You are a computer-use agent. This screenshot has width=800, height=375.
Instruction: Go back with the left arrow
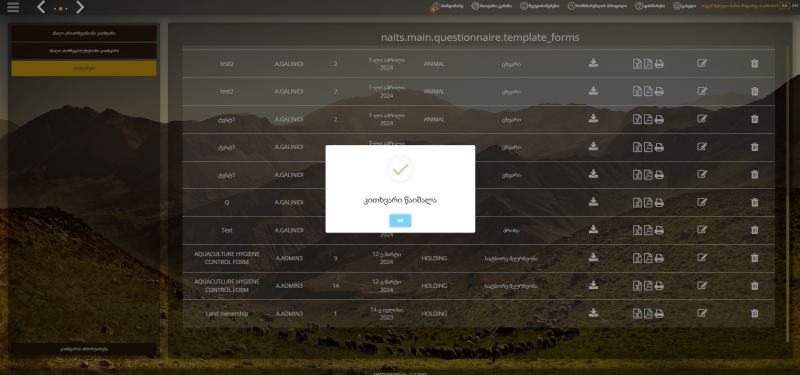click(42, 7)
